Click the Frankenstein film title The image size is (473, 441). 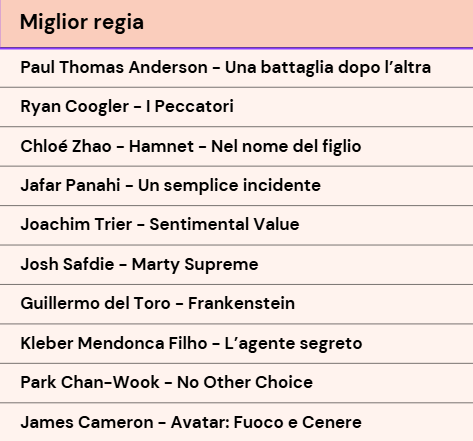(241, 303)
